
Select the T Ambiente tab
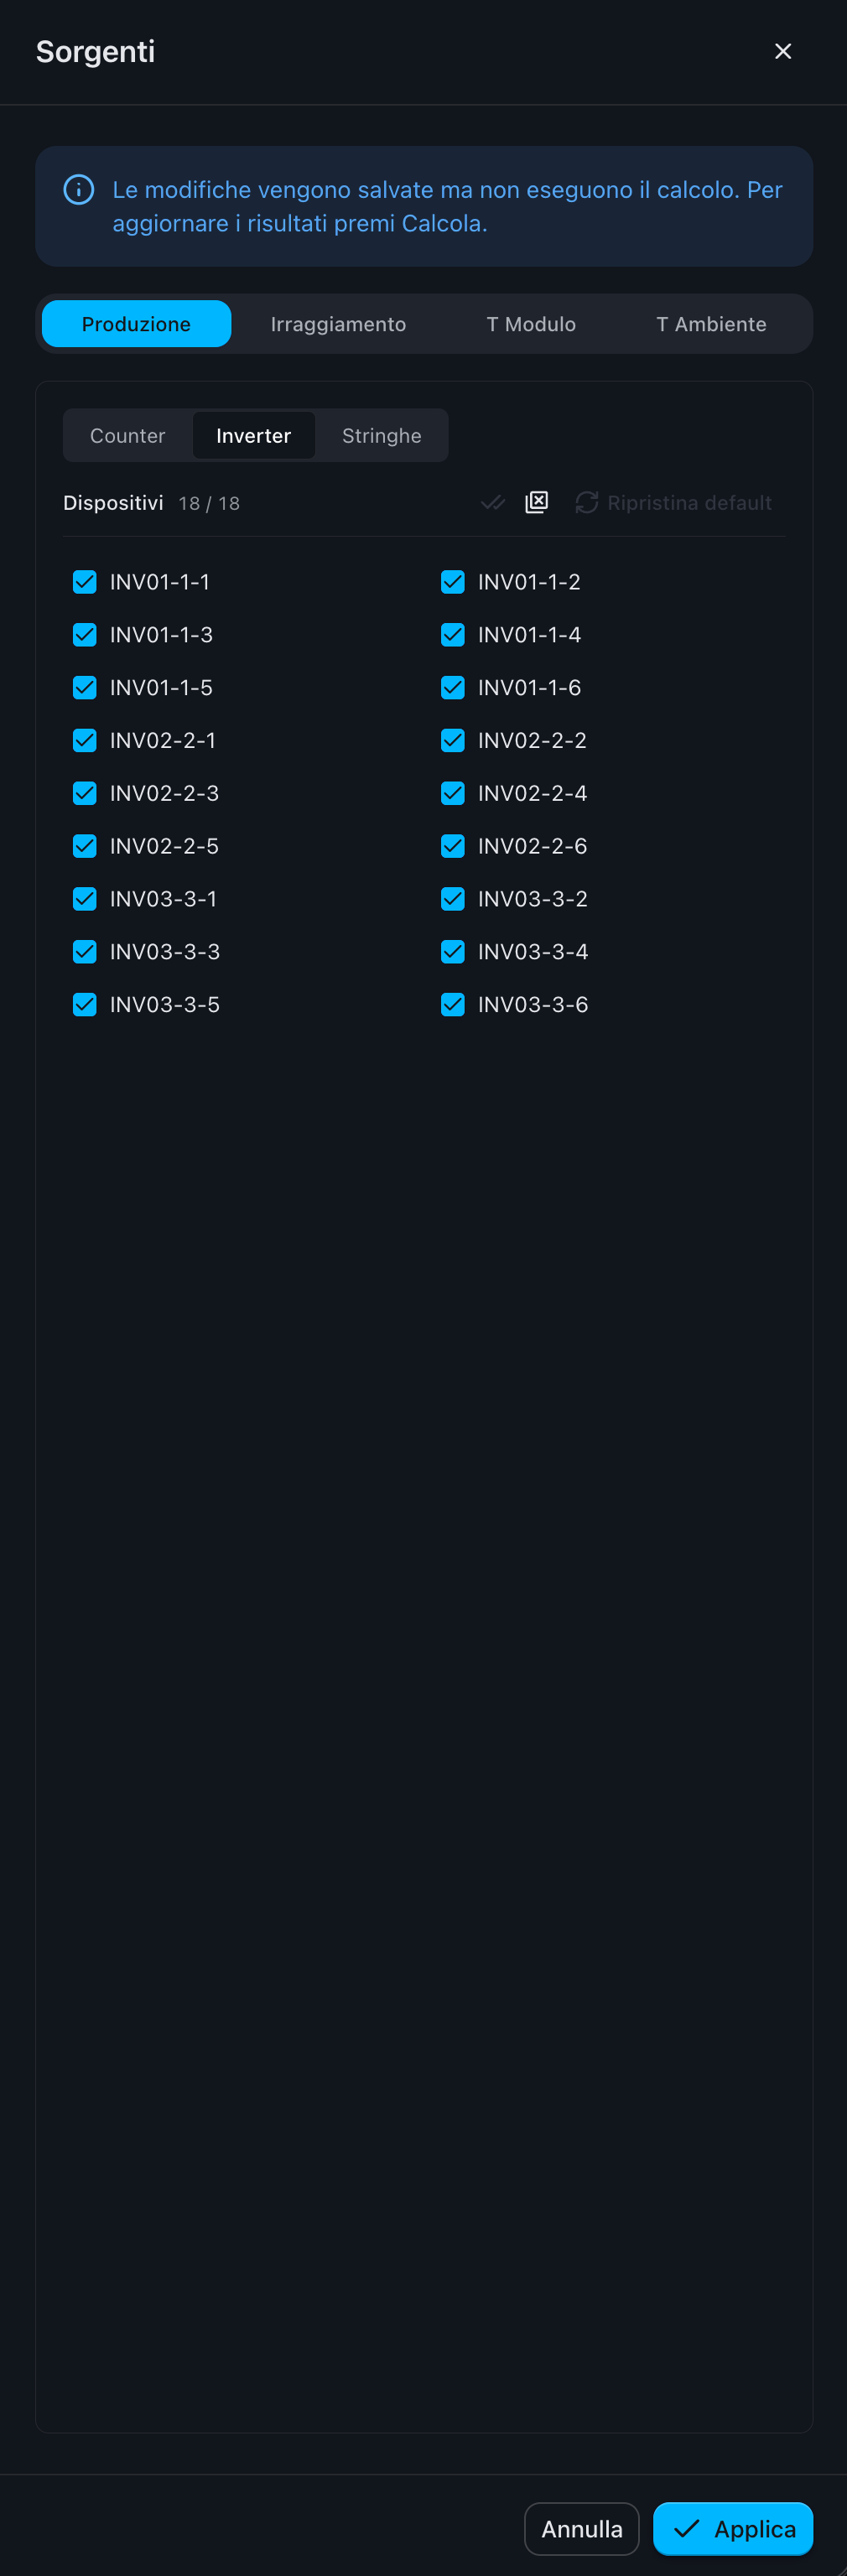click(x=711, y=324)
